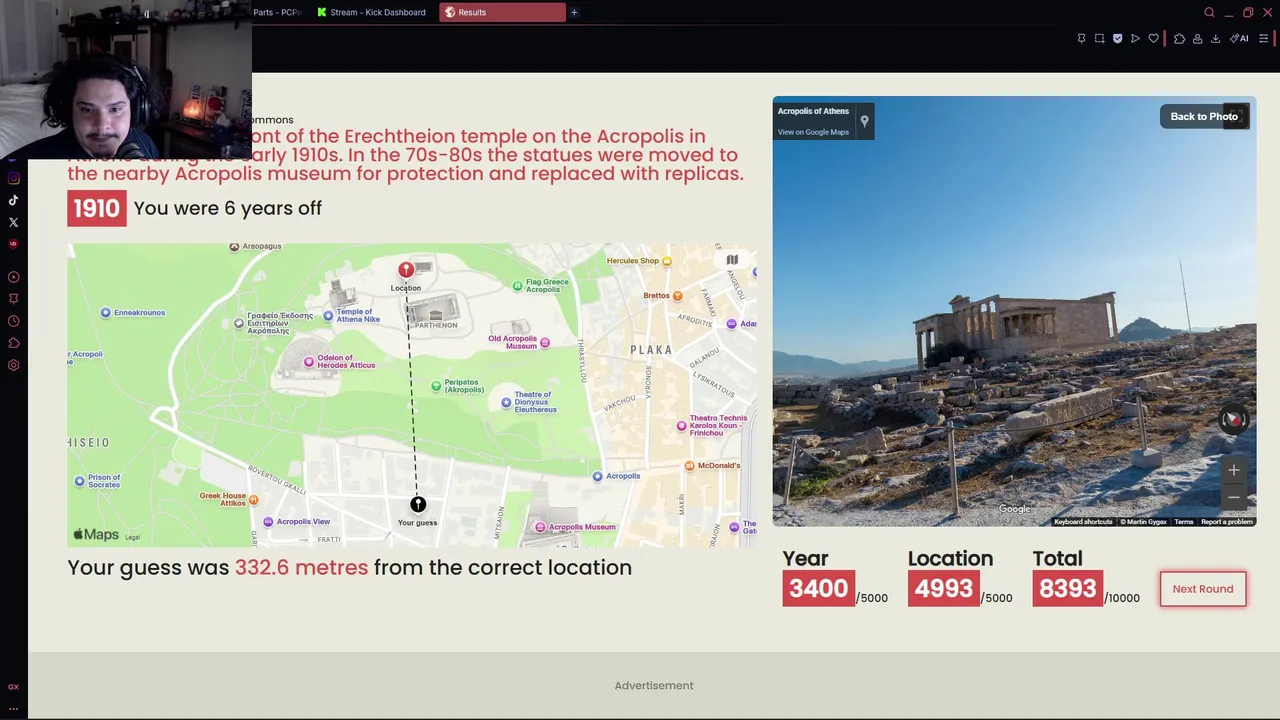This screenshot has height=720, width=1280.
Task: Select Temple of Athena Nike on map
Action: [350, 315]
